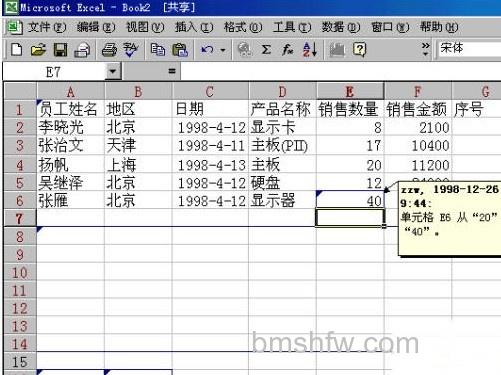Select the 销售数量 header cell

click(x=350, y=109)
